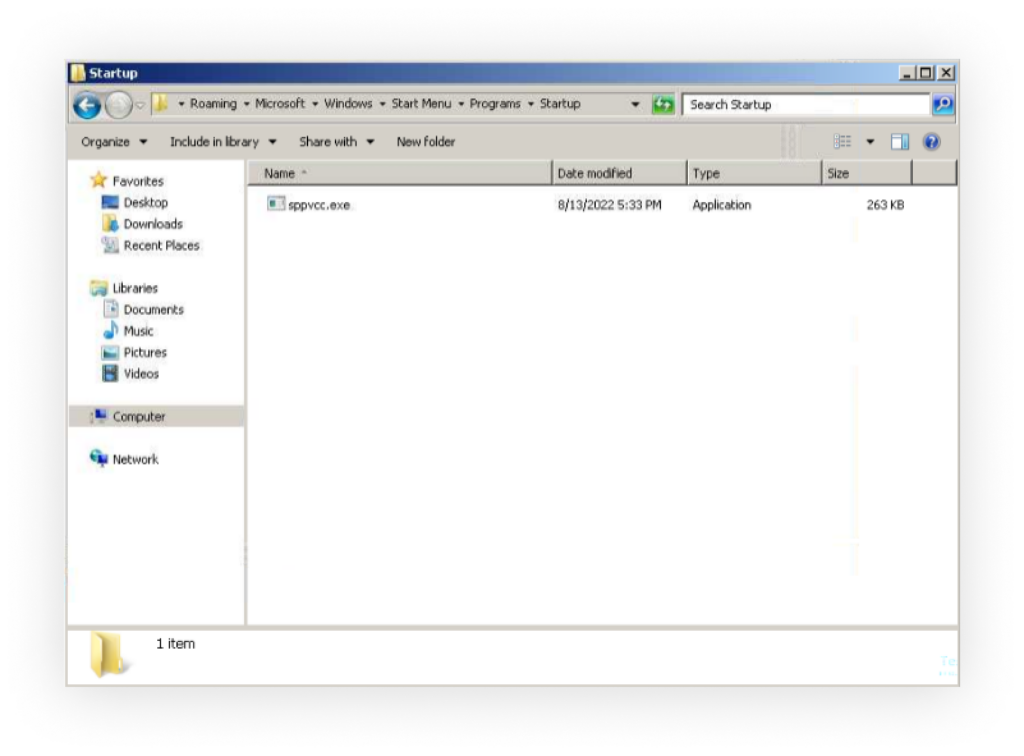Sort by the Date modified column
The height and width of the screenshot is (756, 1024).
coord(619,174)
